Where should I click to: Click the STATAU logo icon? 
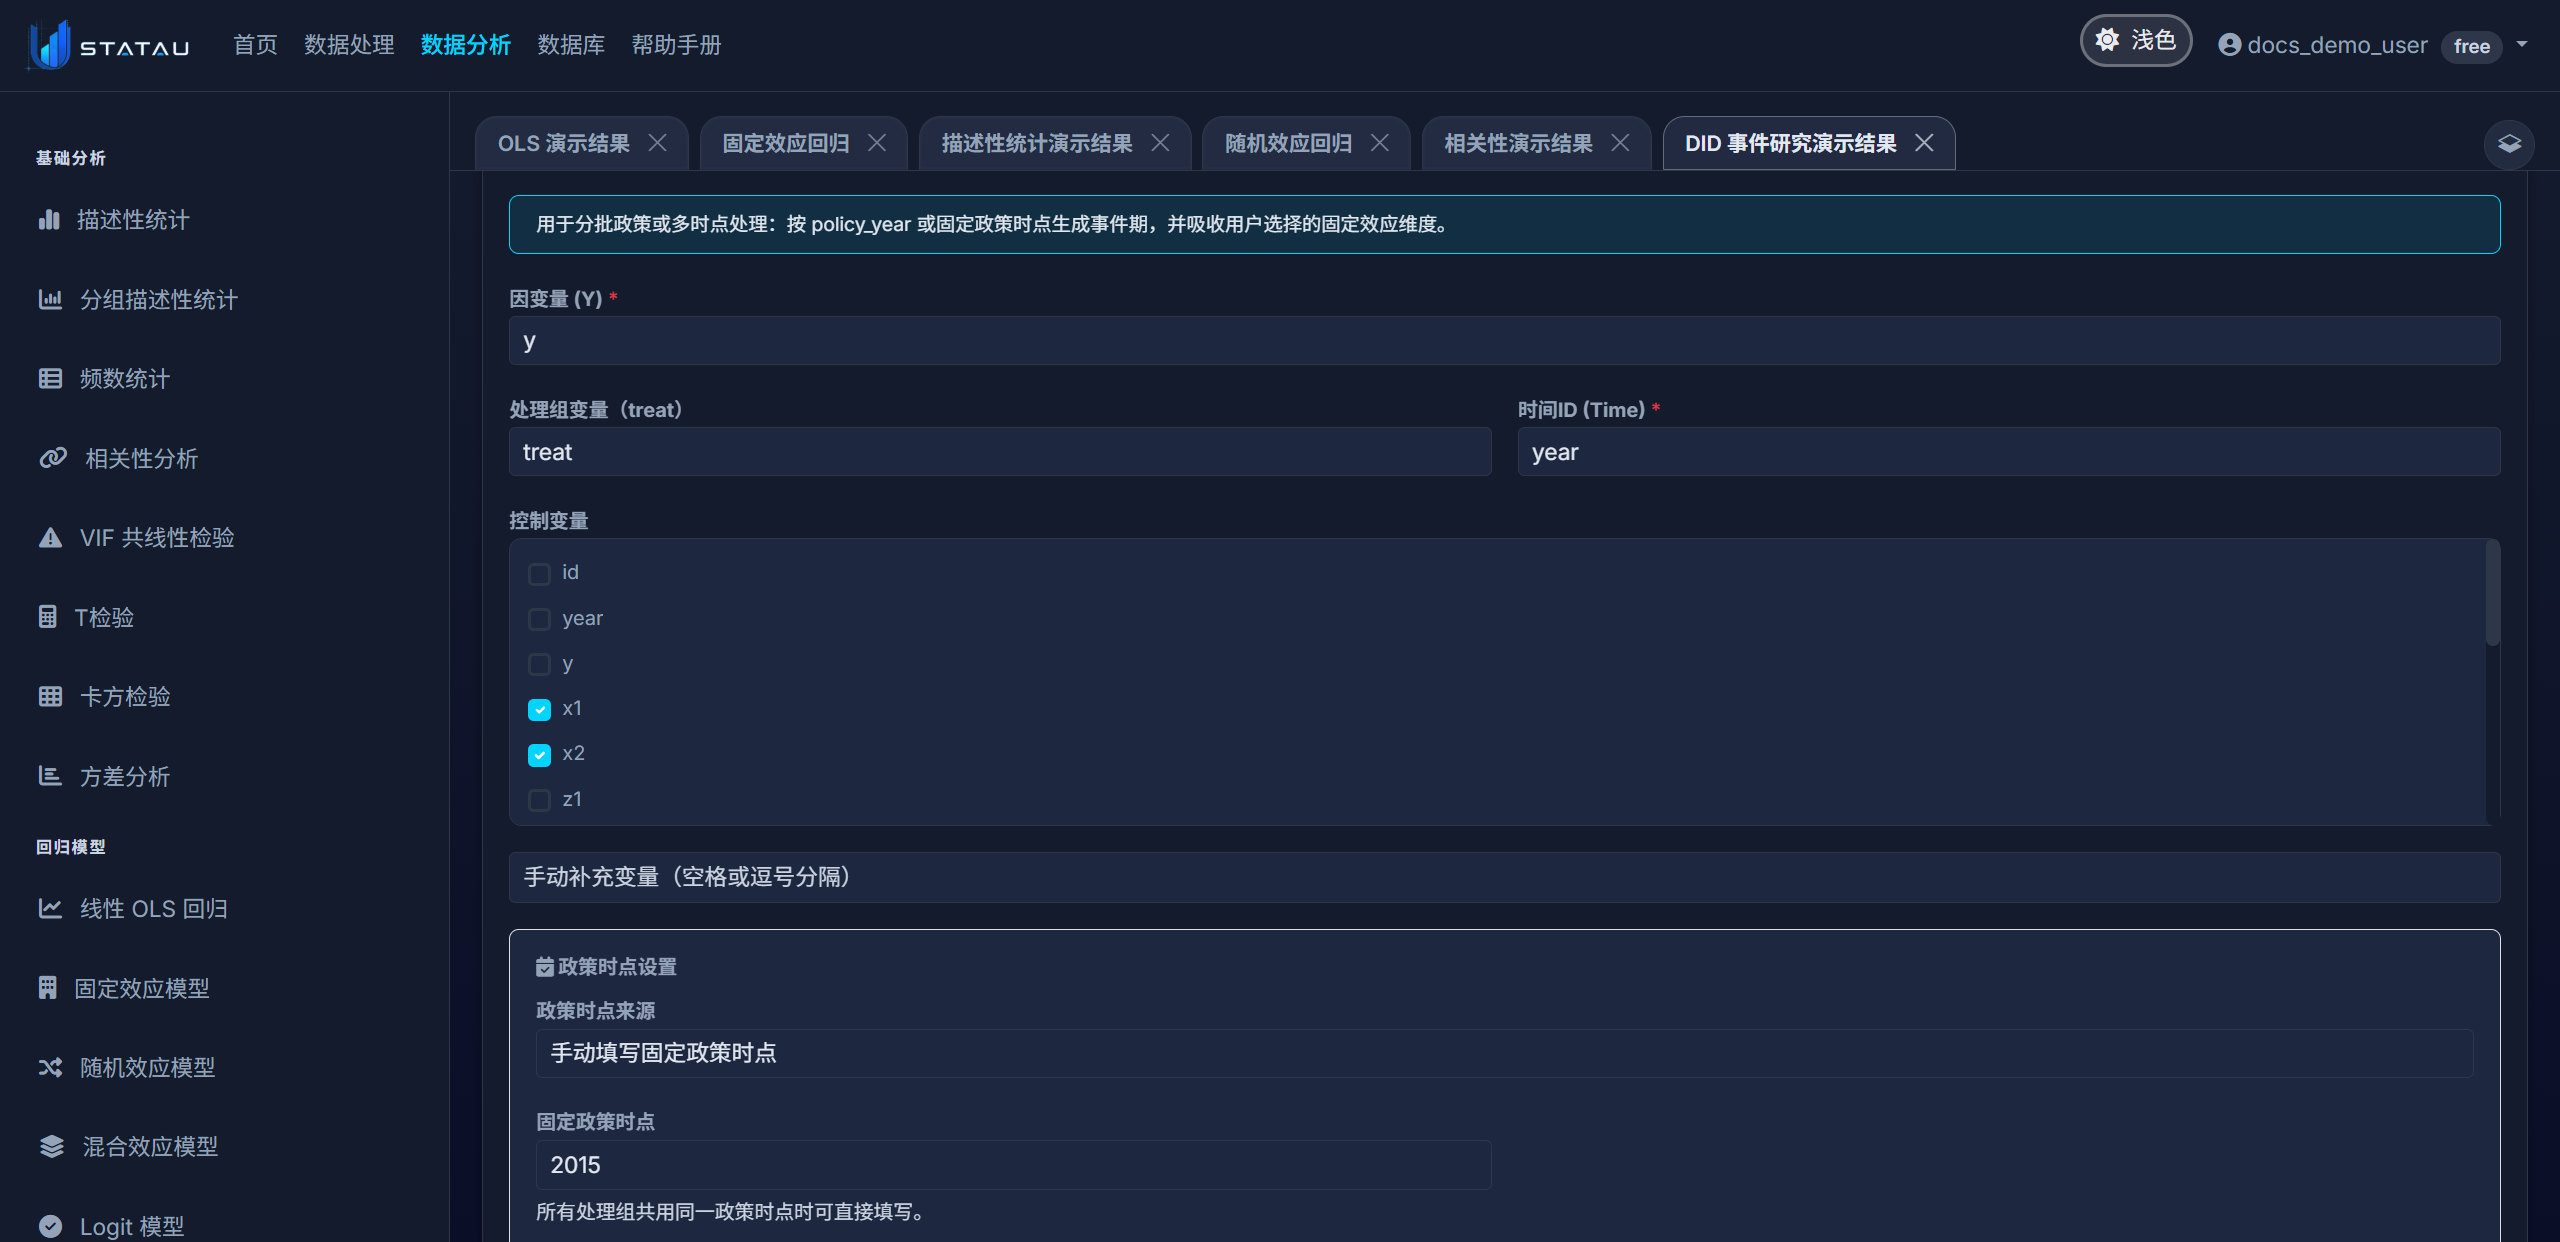49,45
